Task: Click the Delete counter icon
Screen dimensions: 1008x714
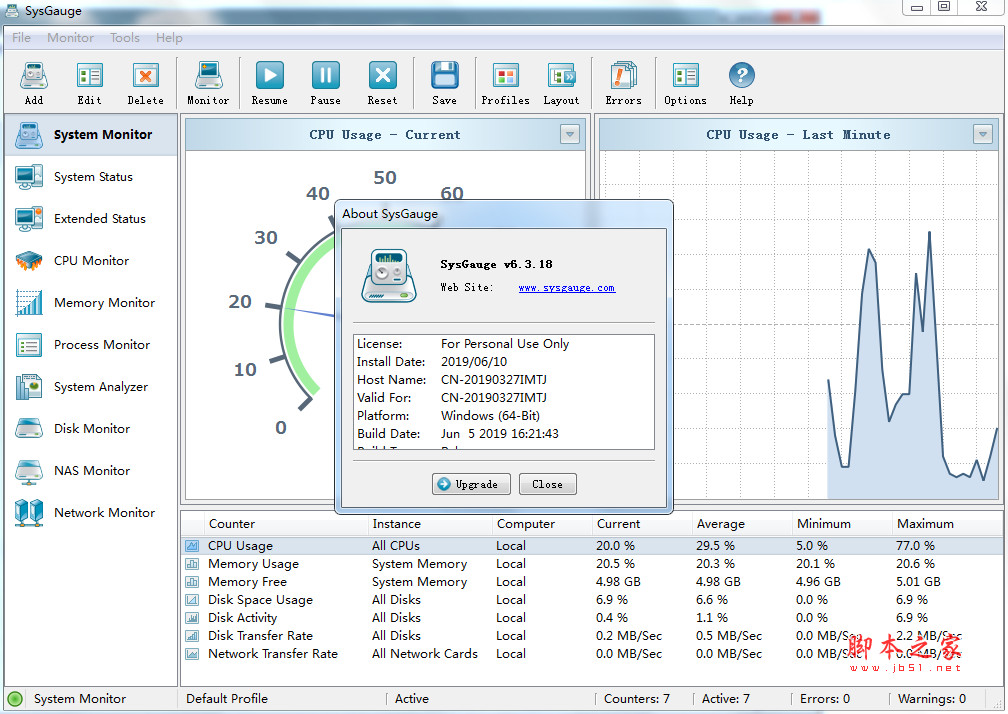Action: click(x=145, y=83)
